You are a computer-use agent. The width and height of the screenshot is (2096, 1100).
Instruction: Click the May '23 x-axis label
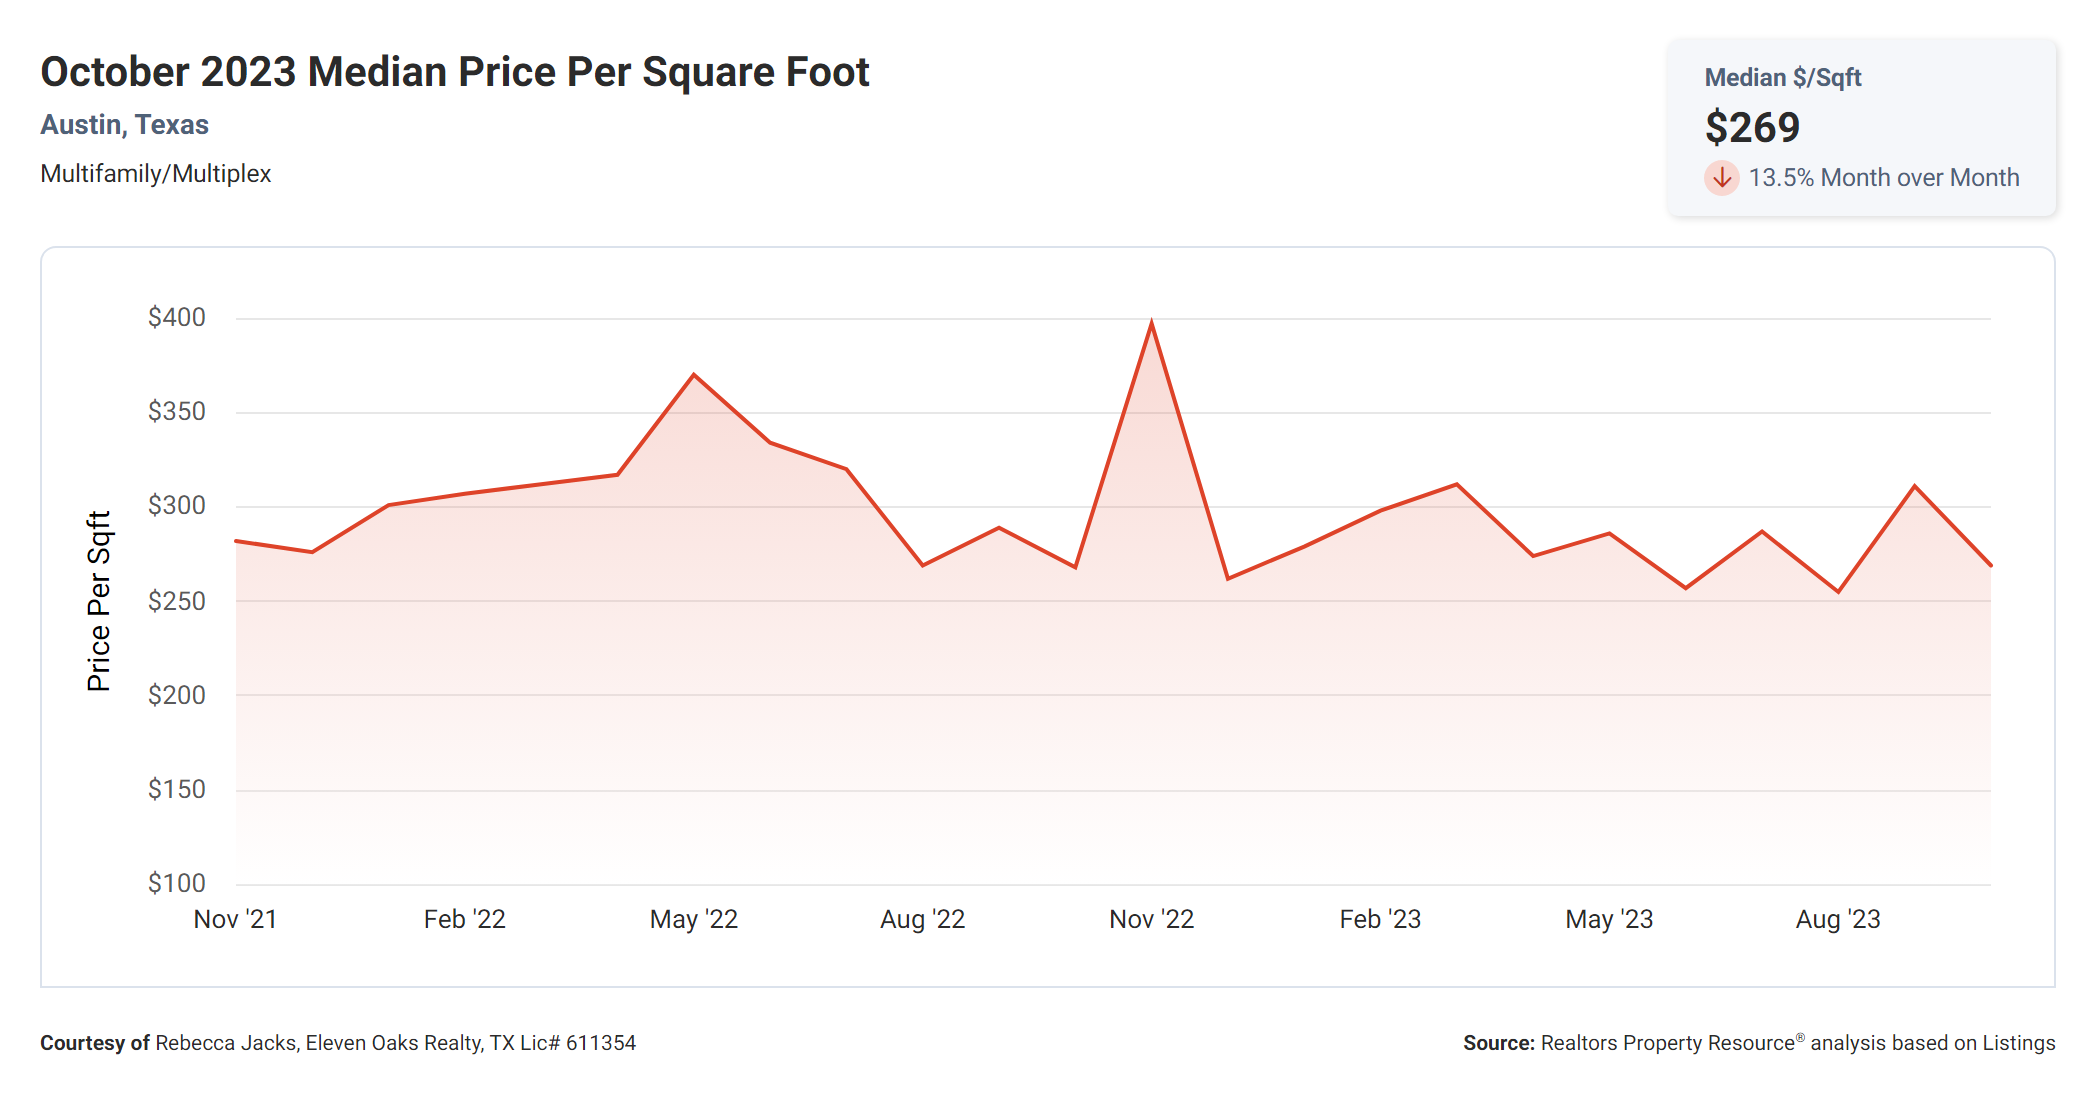click(1609, 919)
